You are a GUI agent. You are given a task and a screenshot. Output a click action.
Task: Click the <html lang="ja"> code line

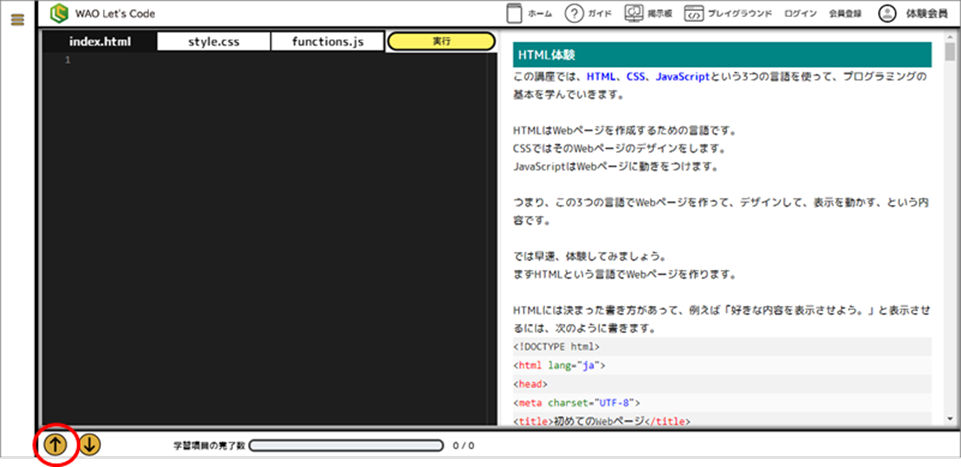(722, 365)
